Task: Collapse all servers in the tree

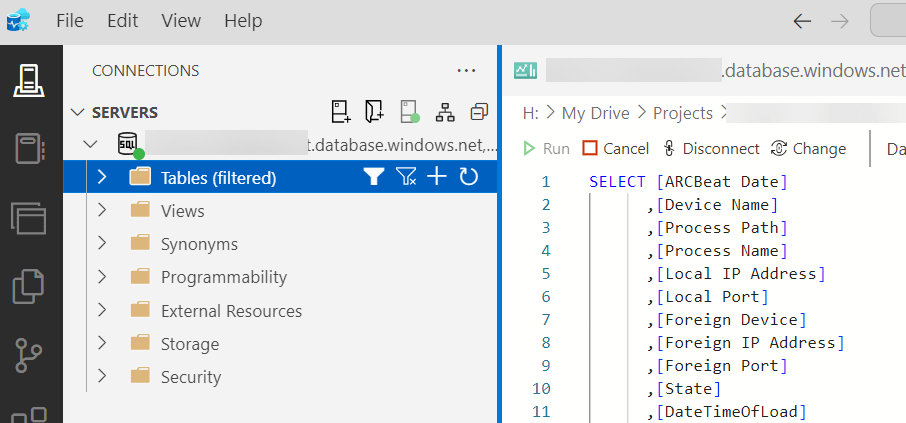Action: [x=479, y=111]
